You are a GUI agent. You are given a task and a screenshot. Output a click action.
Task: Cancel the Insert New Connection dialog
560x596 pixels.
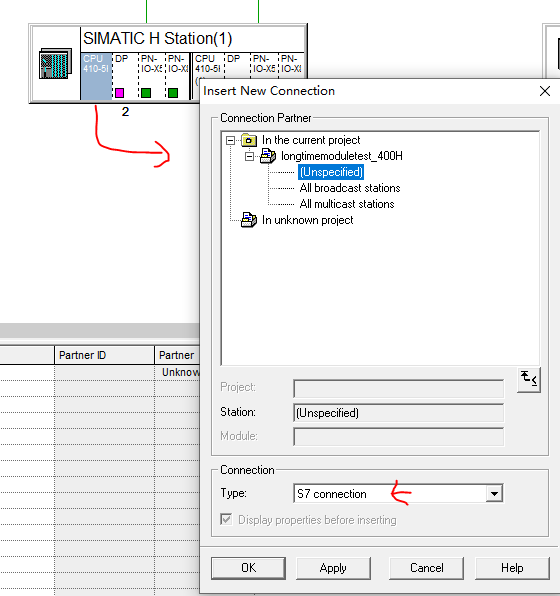(427, 568)
